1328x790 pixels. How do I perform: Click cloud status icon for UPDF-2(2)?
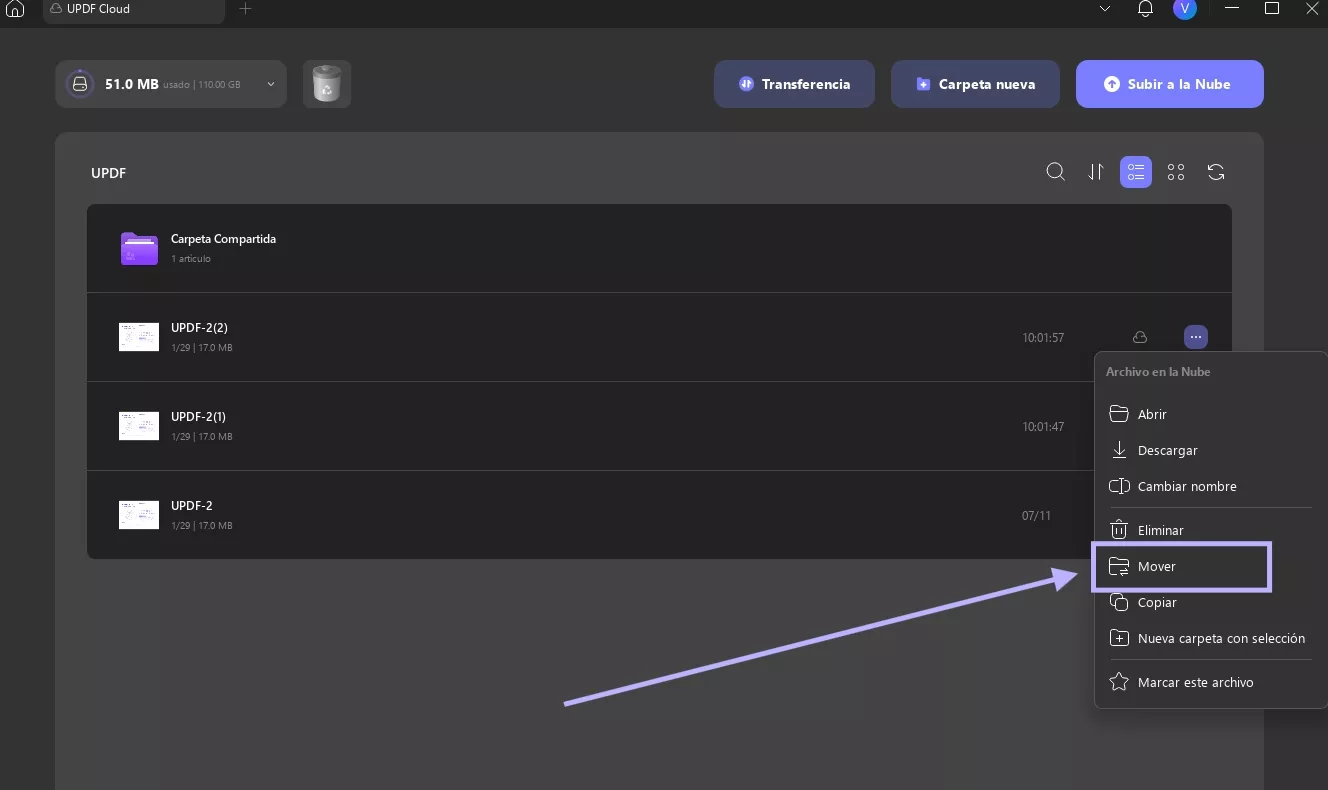1140,337
